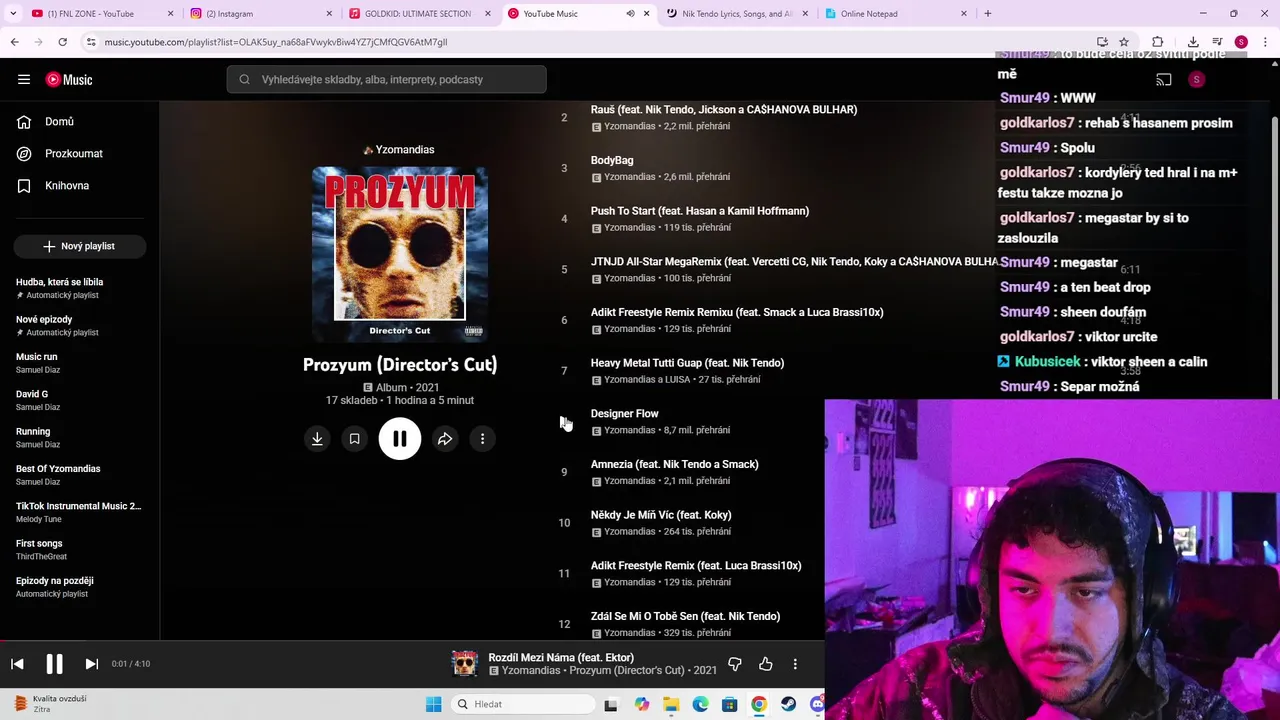Reload the page in the browser
The height and width of the screenshot is (720, 1280).
coord(62,42)
